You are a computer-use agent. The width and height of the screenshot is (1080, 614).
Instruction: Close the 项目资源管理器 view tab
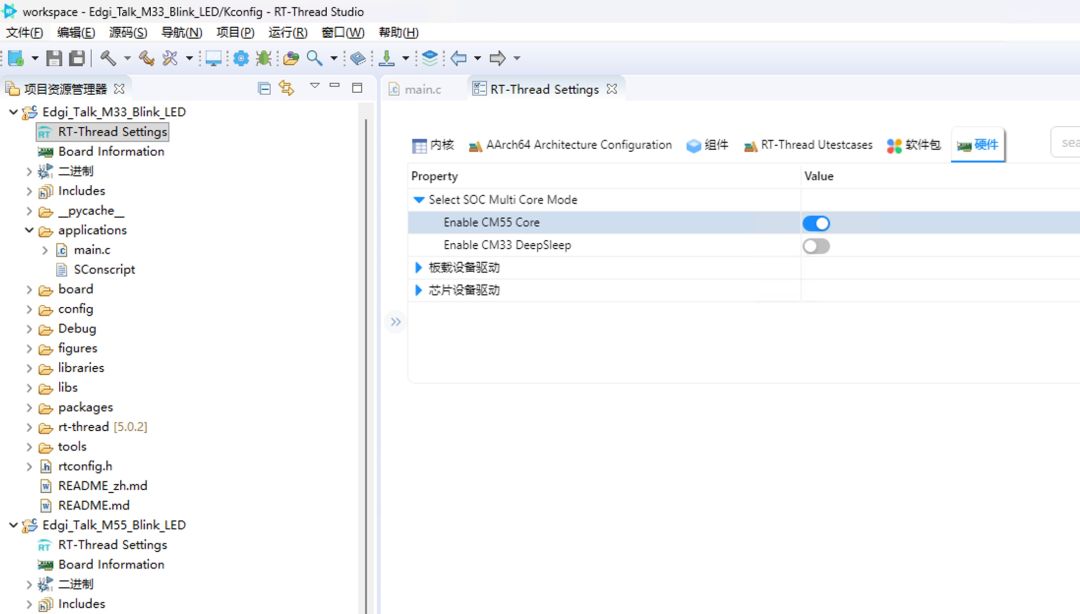click(x=119, y=89)
